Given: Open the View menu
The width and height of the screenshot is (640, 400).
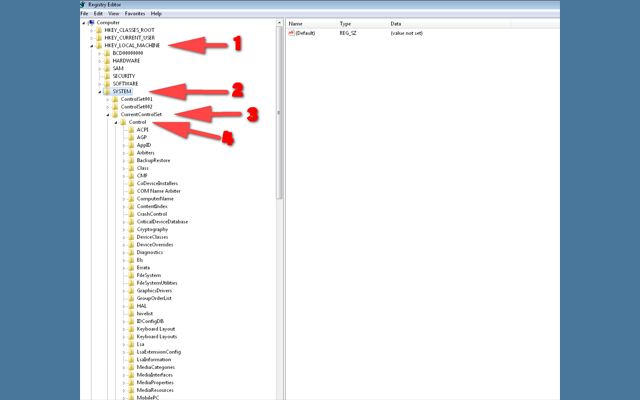Looking at the screenshot, I should coord(114,13).
